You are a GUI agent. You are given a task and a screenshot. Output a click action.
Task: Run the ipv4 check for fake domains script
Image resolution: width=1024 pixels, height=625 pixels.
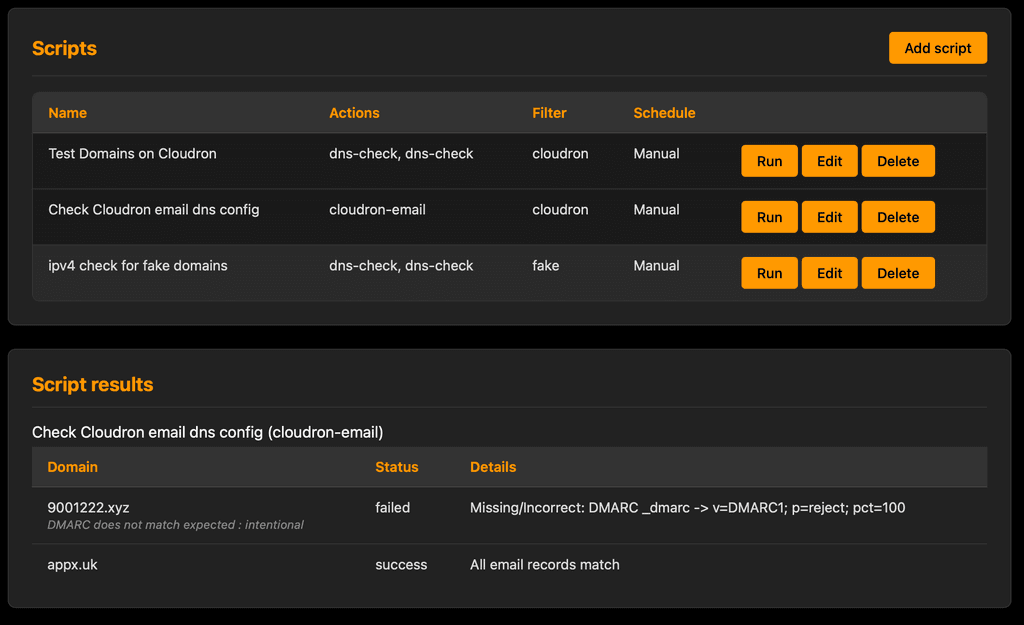coord(769,272)
